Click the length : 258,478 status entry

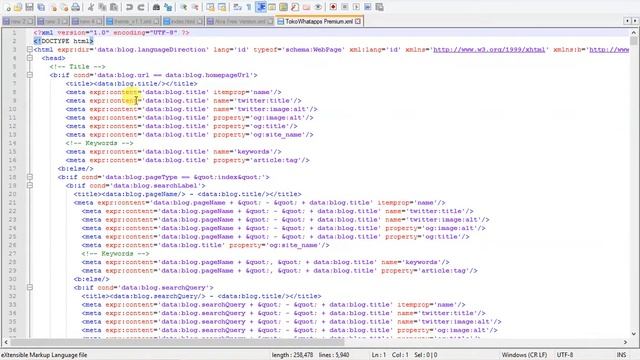click(x=292, y=355)
